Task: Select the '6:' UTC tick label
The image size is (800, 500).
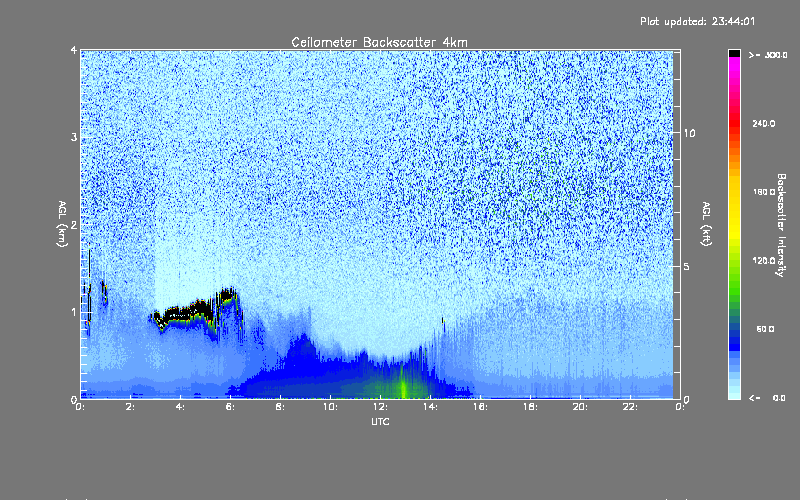Action: pyautogui.click(x=231, y=407)
